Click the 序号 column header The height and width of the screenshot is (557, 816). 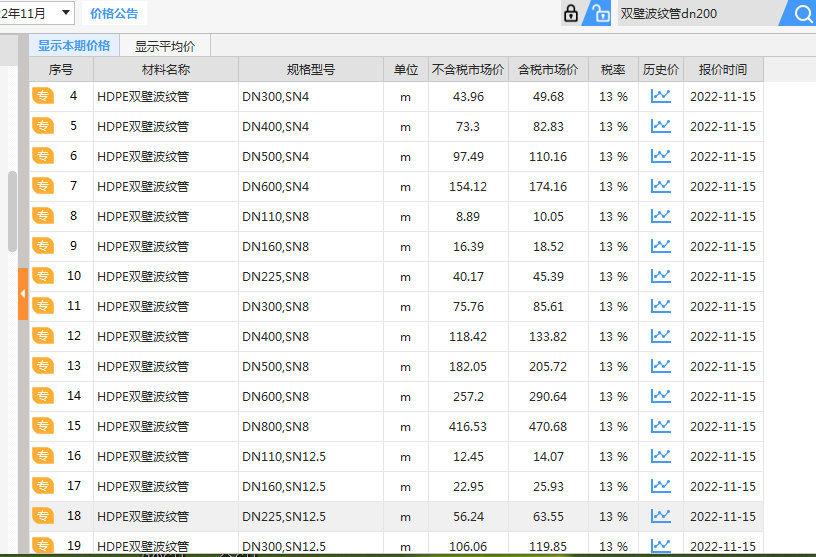tap(61, 70)
